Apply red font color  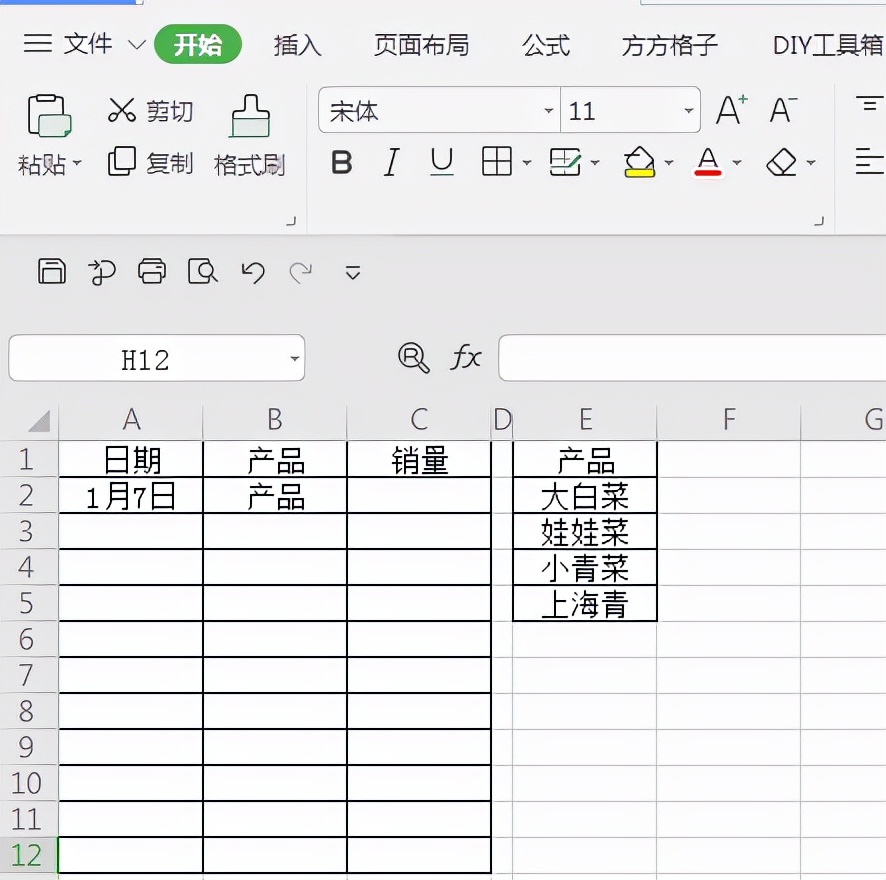click(x=707, y=162)
